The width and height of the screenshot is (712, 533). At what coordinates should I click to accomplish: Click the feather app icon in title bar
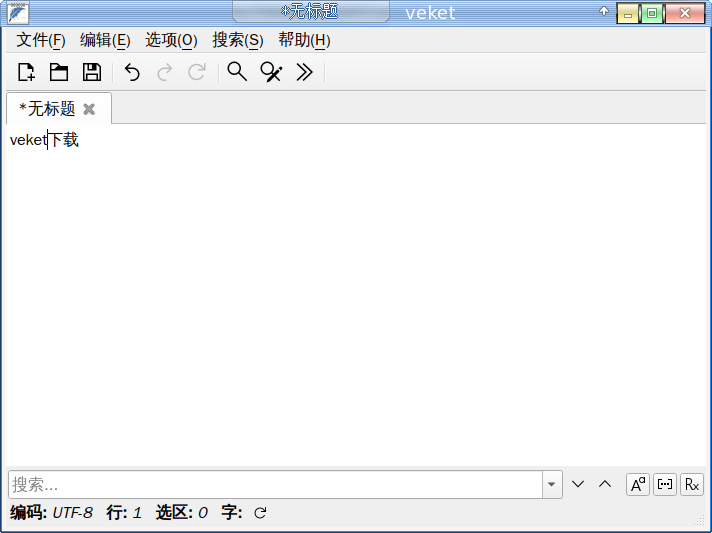(x=18, y=13)
